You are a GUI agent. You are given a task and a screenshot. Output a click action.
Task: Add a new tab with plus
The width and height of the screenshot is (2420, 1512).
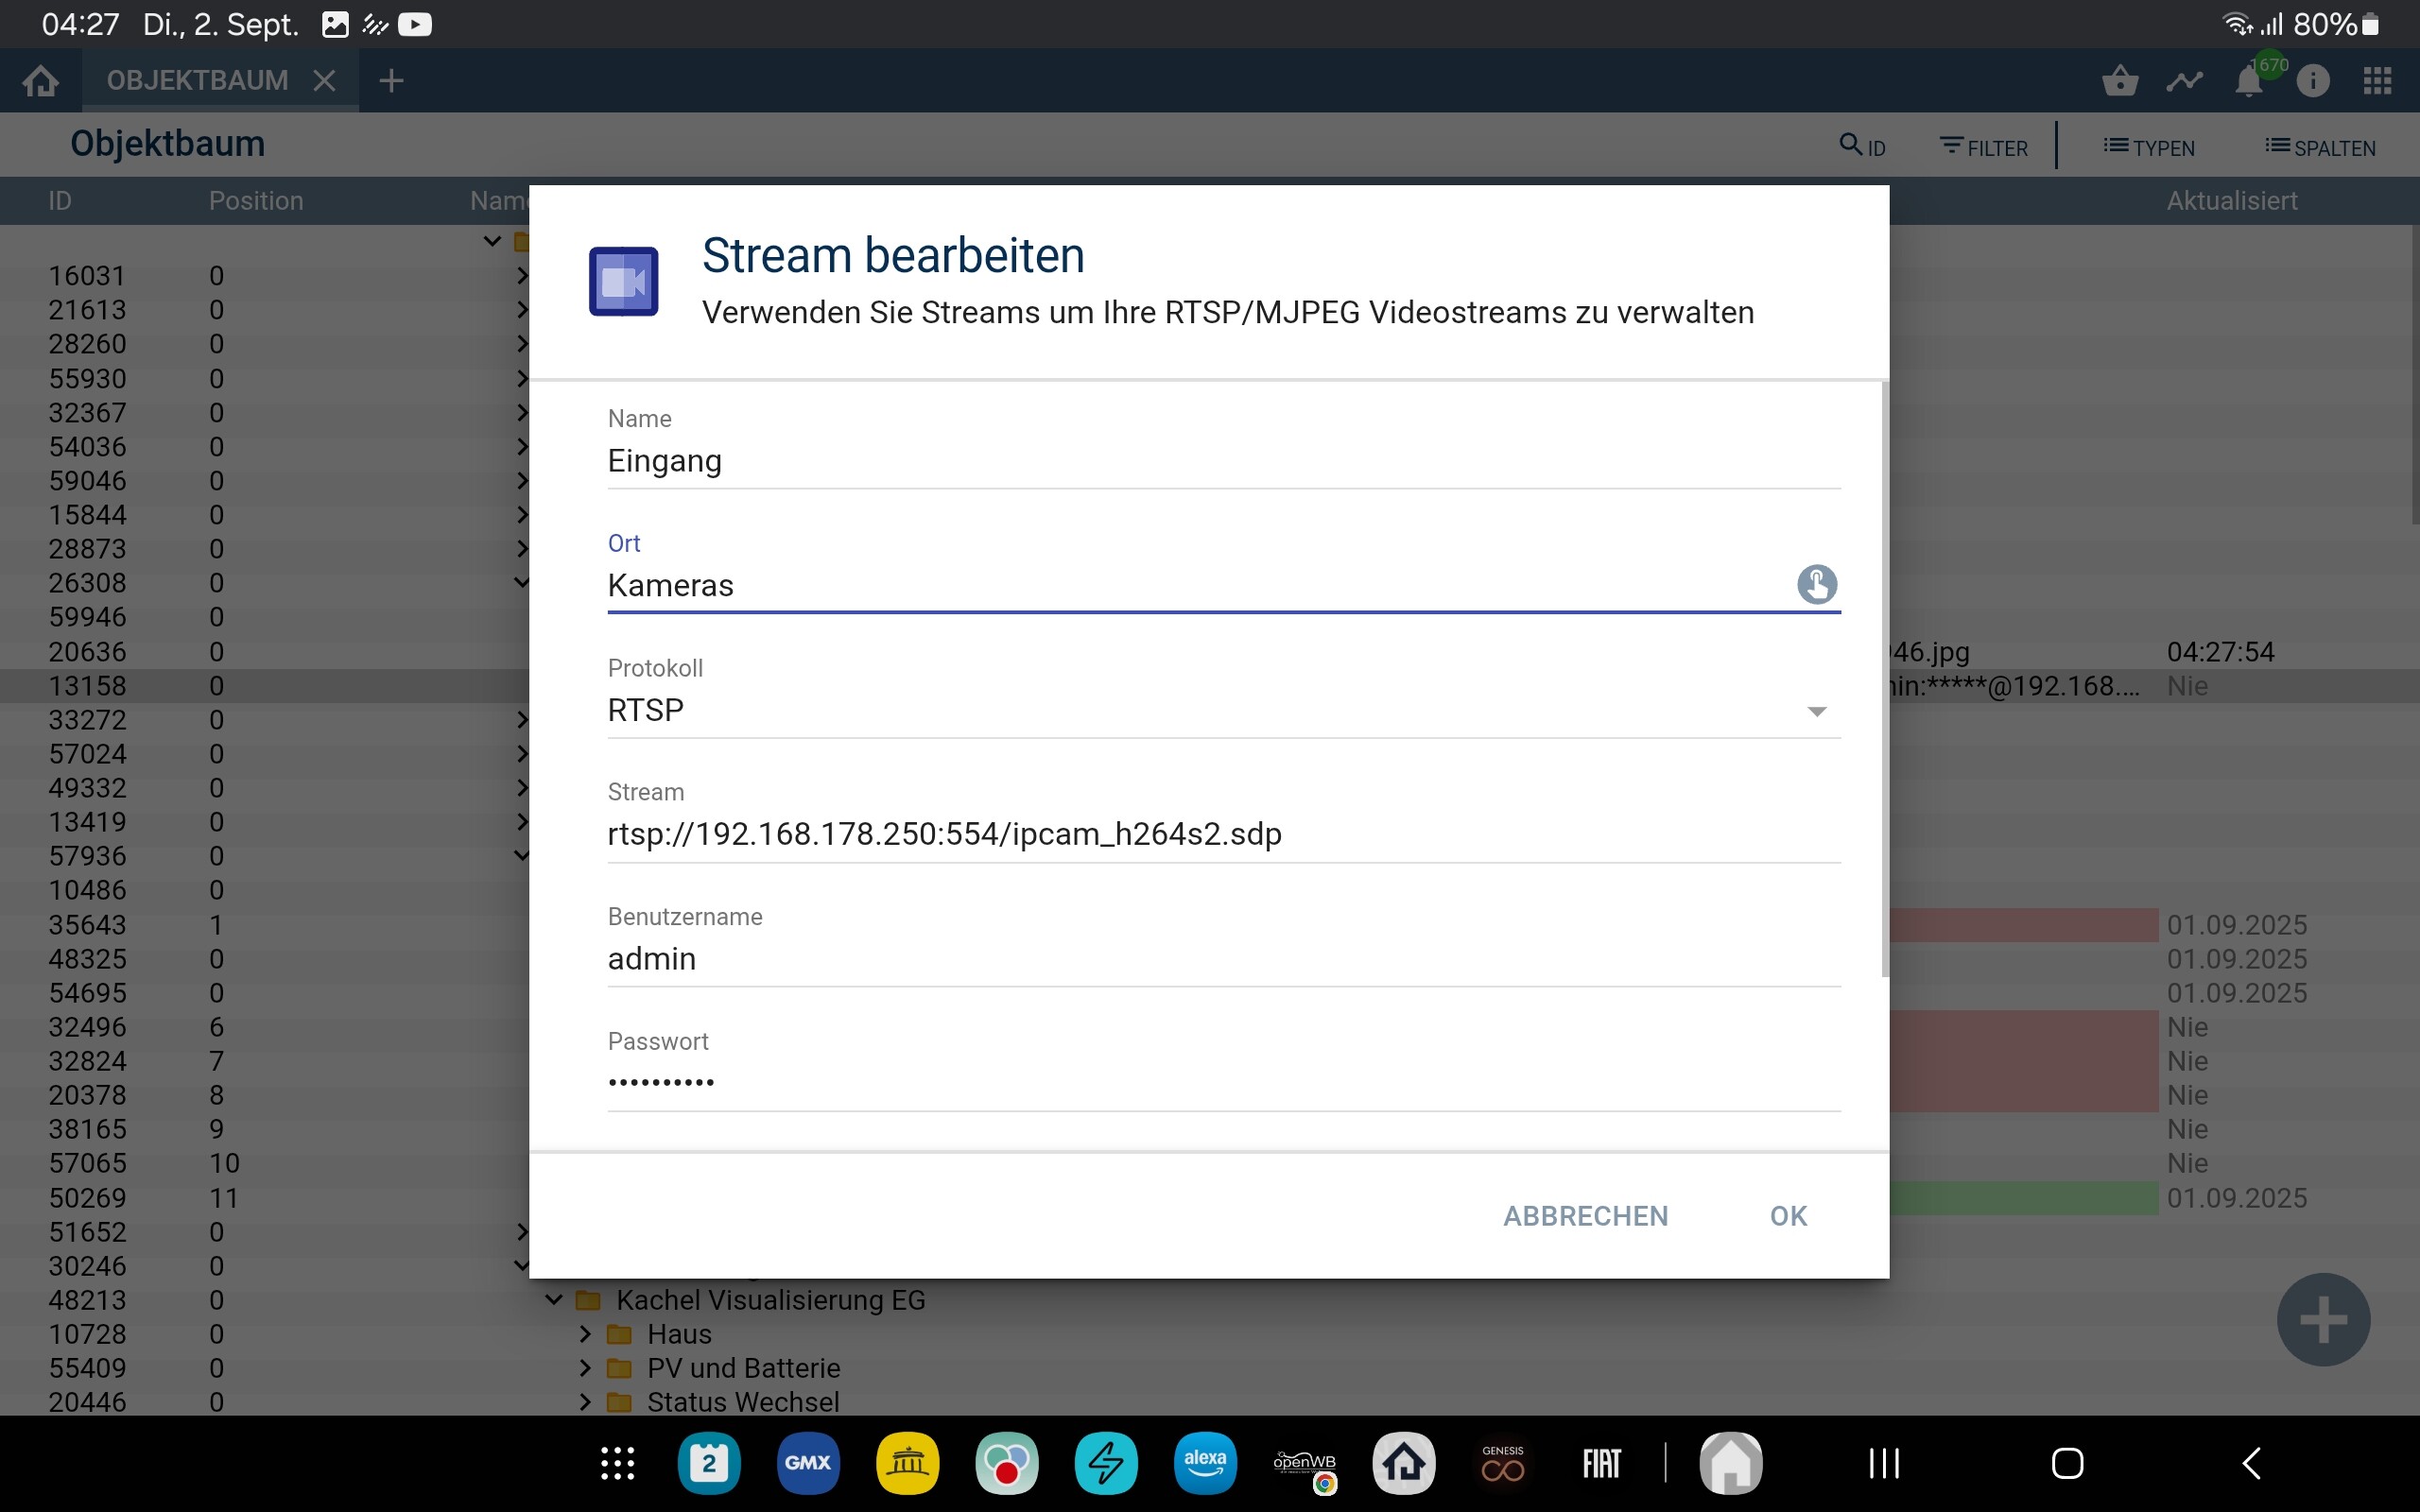click(x=391, y=81)
